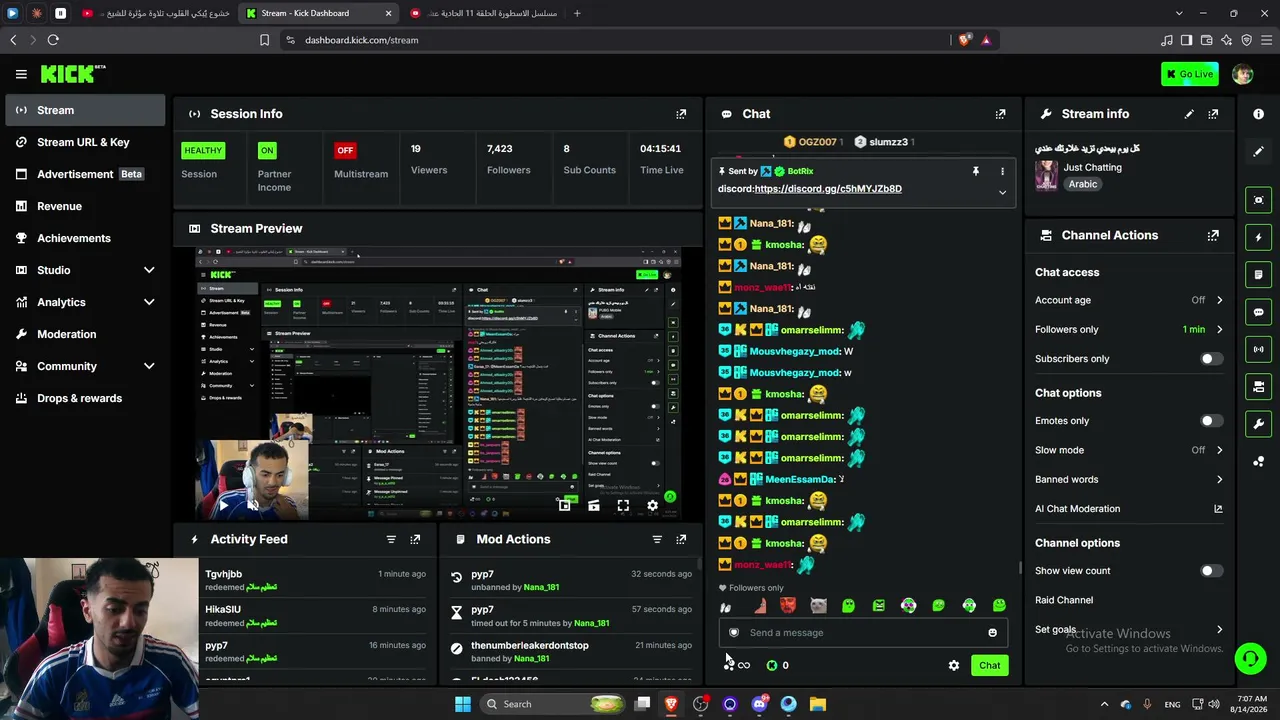Open the Revenue page
Screen dimensions: 1280x720
pyautogui.click(x=85, y=206)
